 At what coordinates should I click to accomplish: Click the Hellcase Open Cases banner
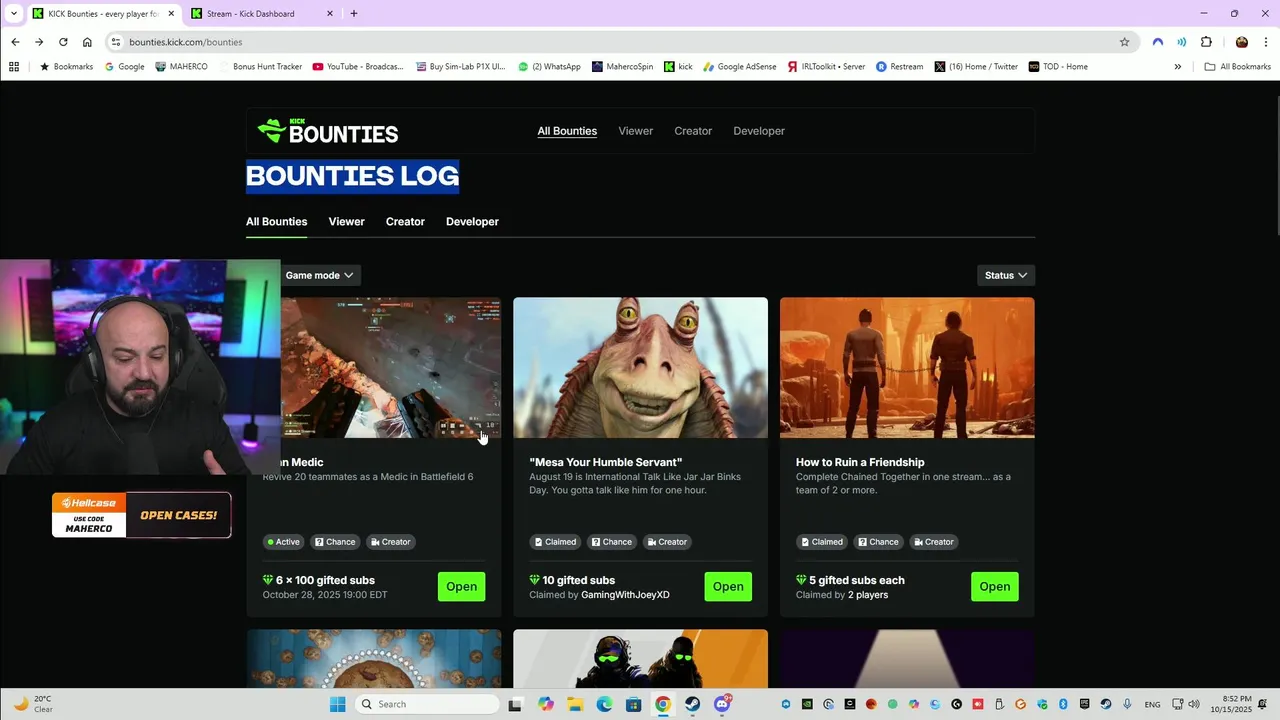point(141,515)
